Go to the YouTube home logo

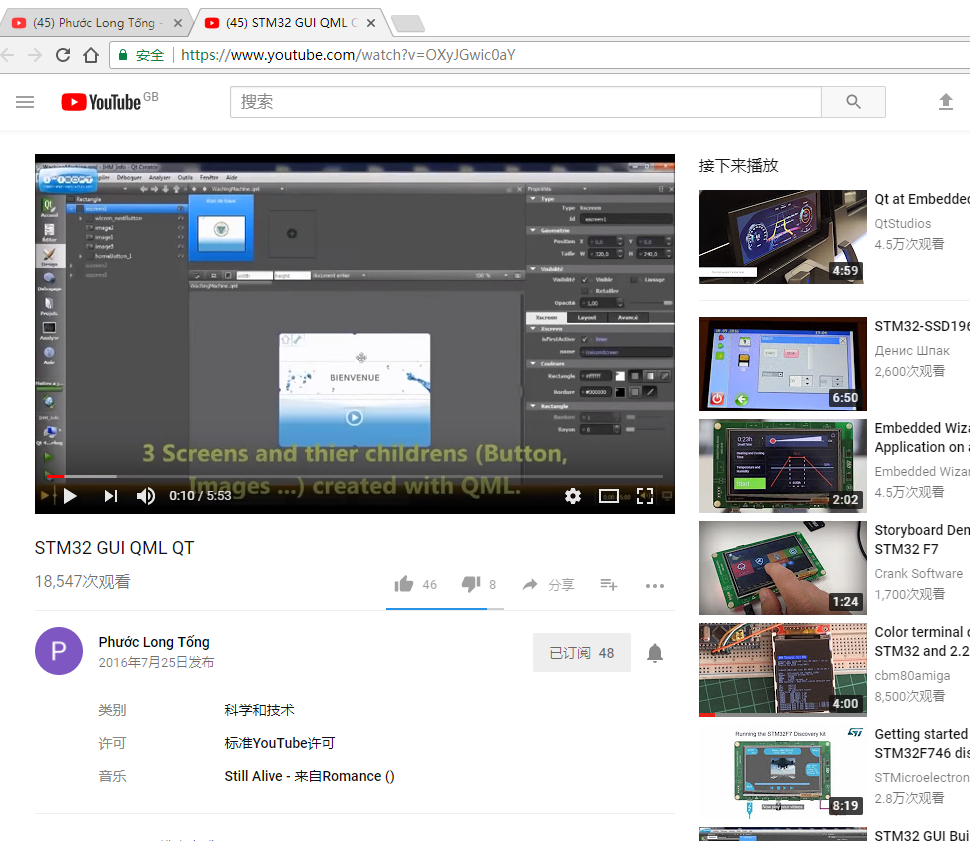click(101, 102)
